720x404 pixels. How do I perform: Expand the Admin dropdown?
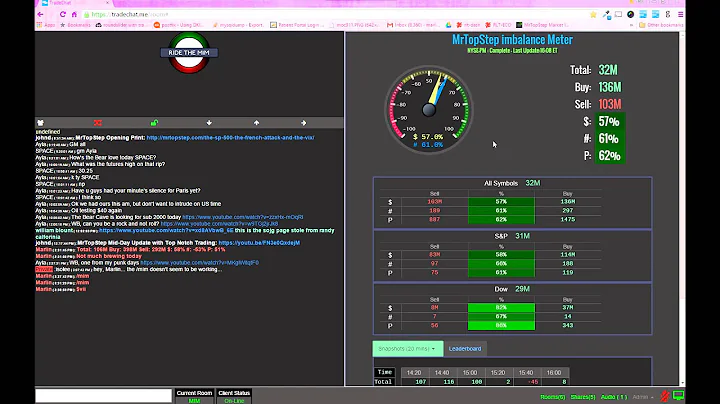pyautogui.click(x=643, y=397)
